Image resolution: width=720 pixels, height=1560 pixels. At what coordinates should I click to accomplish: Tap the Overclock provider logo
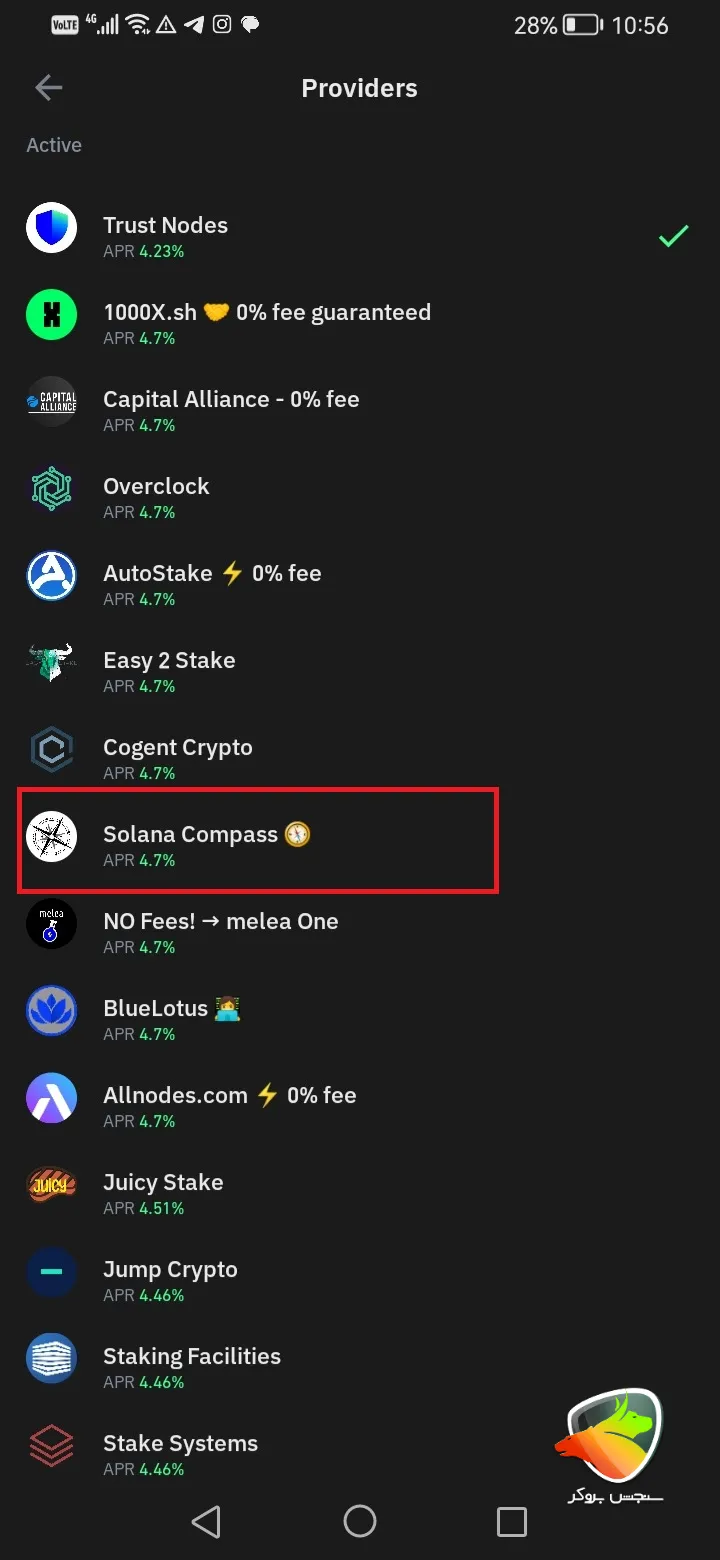pyautogui.click(x=51, y=488)
